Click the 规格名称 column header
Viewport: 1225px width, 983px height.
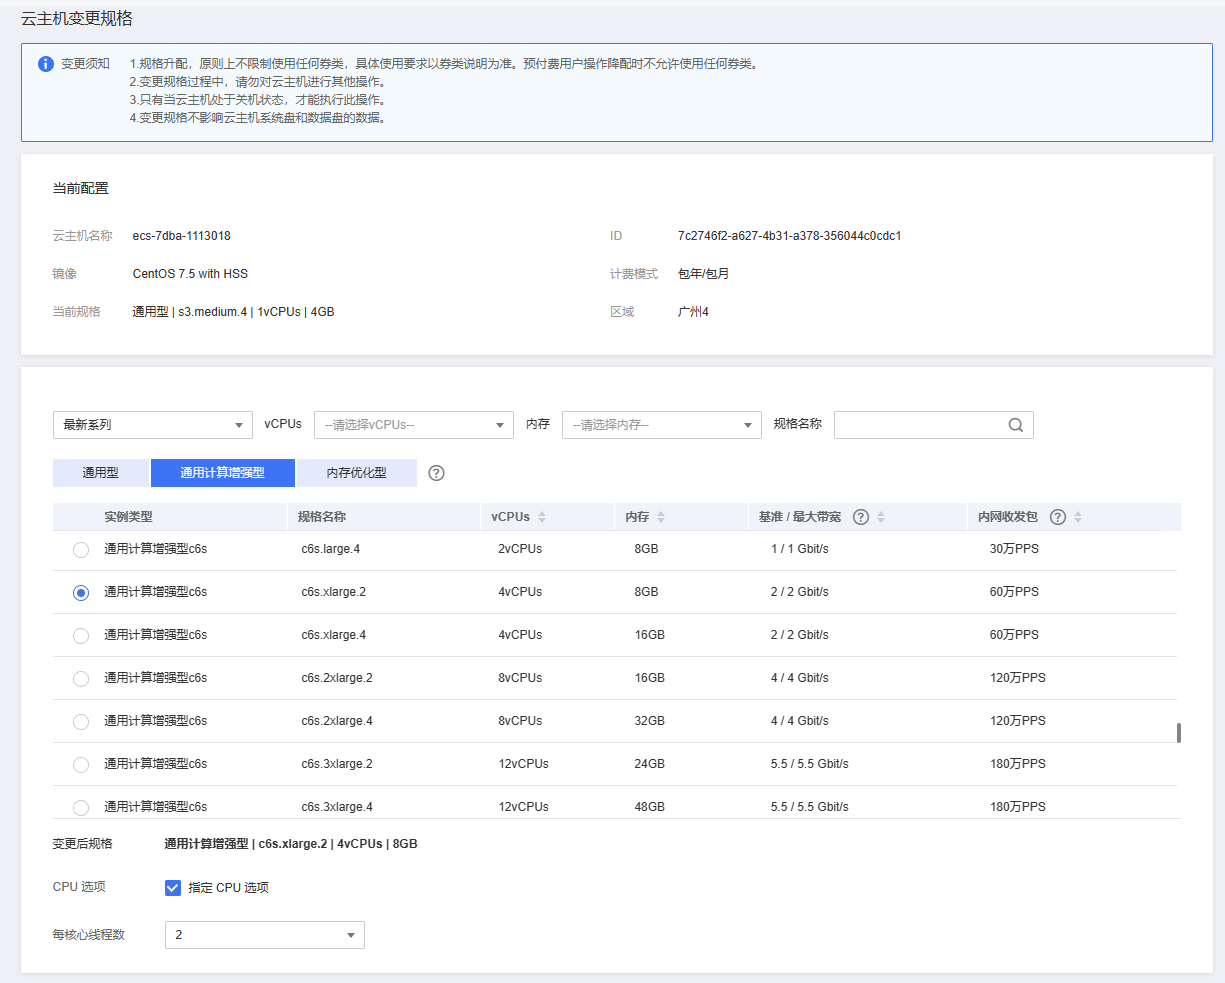coord(322,517)
